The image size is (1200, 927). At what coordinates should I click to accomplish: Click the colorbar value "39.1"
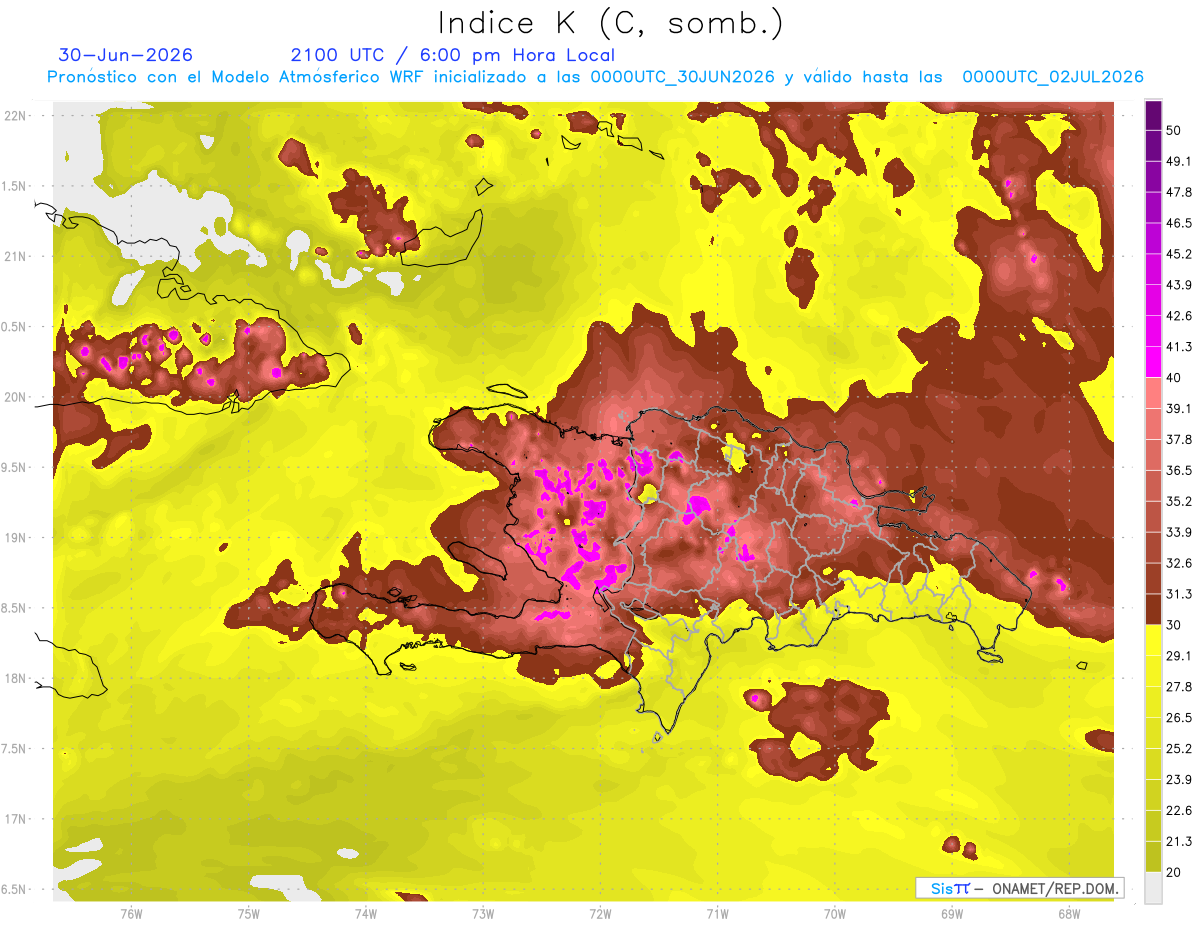pos(1178,408)
